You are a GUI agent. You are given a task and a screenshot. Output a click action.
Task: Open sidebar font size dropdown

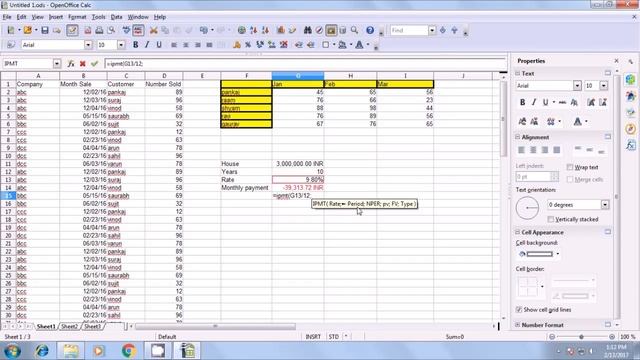[x=603, y=86]
